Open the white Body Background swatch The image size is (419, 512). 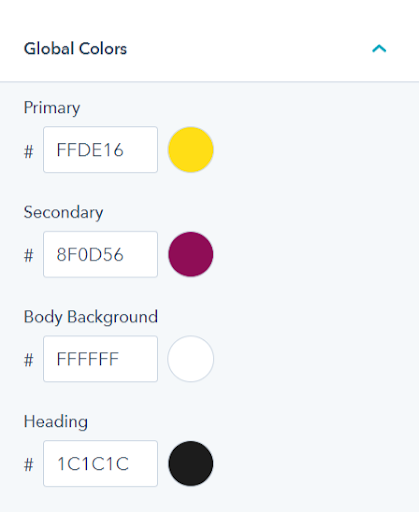point(191,359)
